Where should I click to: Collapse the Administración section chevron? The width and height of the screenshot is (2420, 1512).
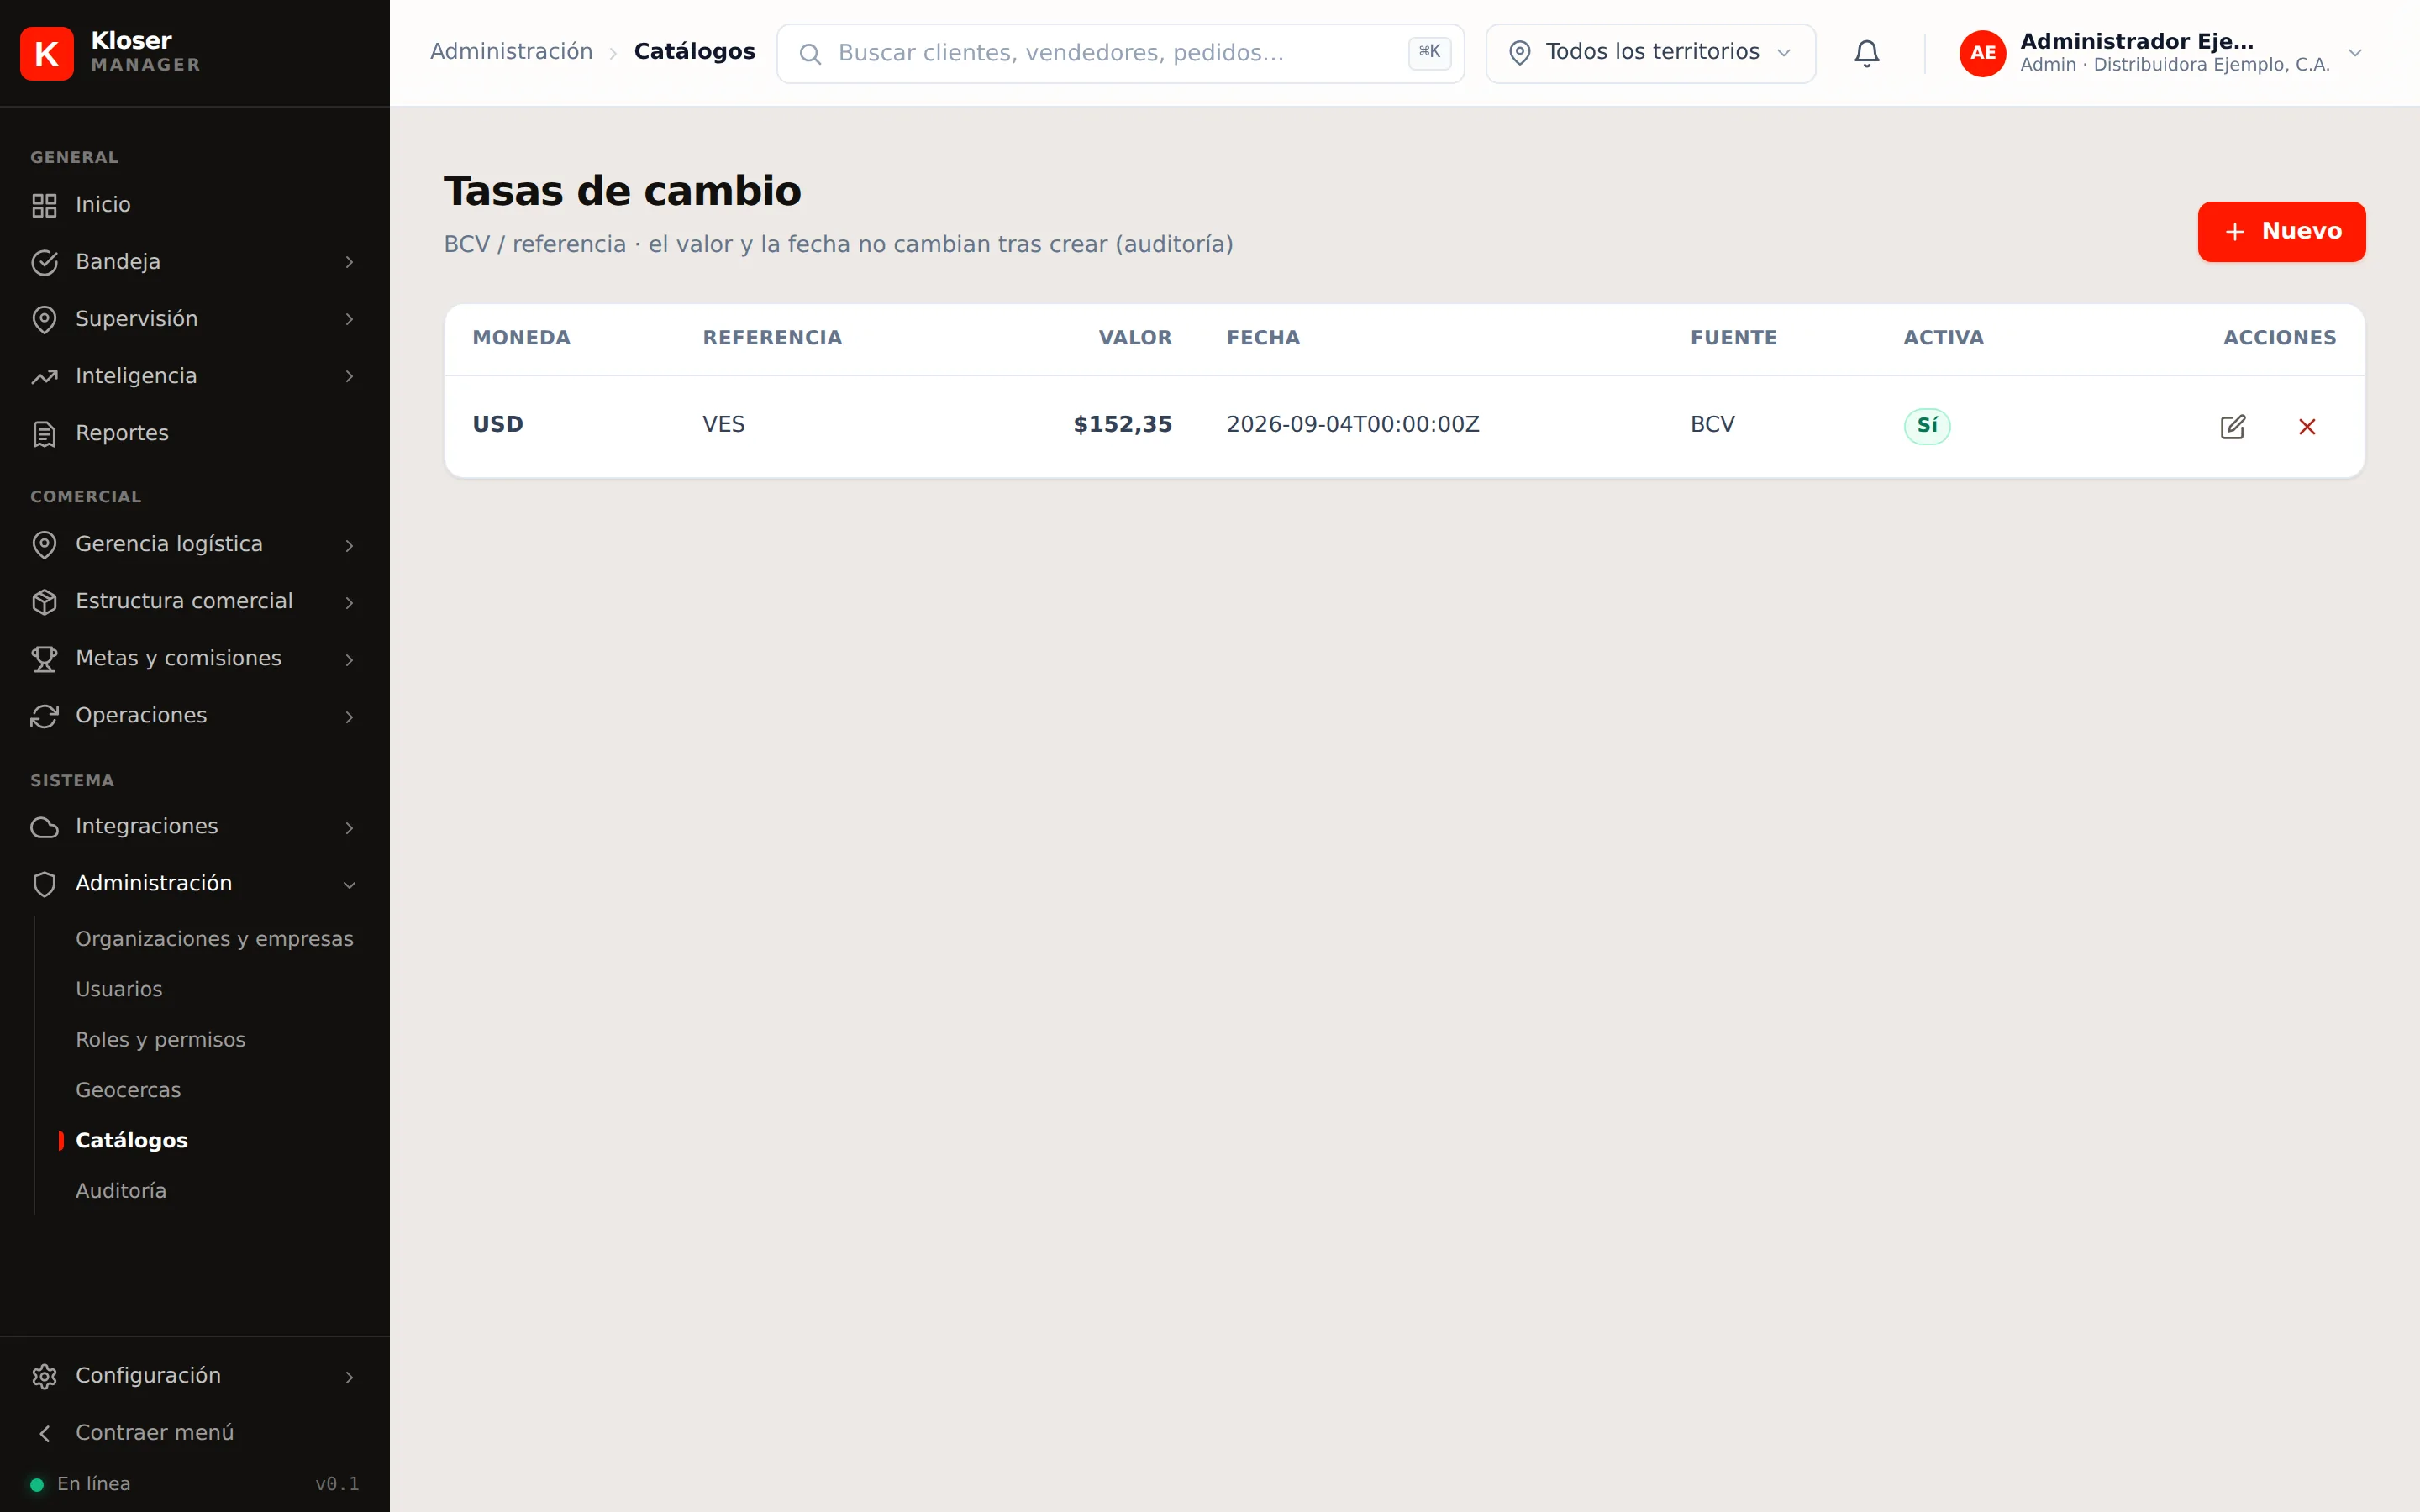pos(349,884)
